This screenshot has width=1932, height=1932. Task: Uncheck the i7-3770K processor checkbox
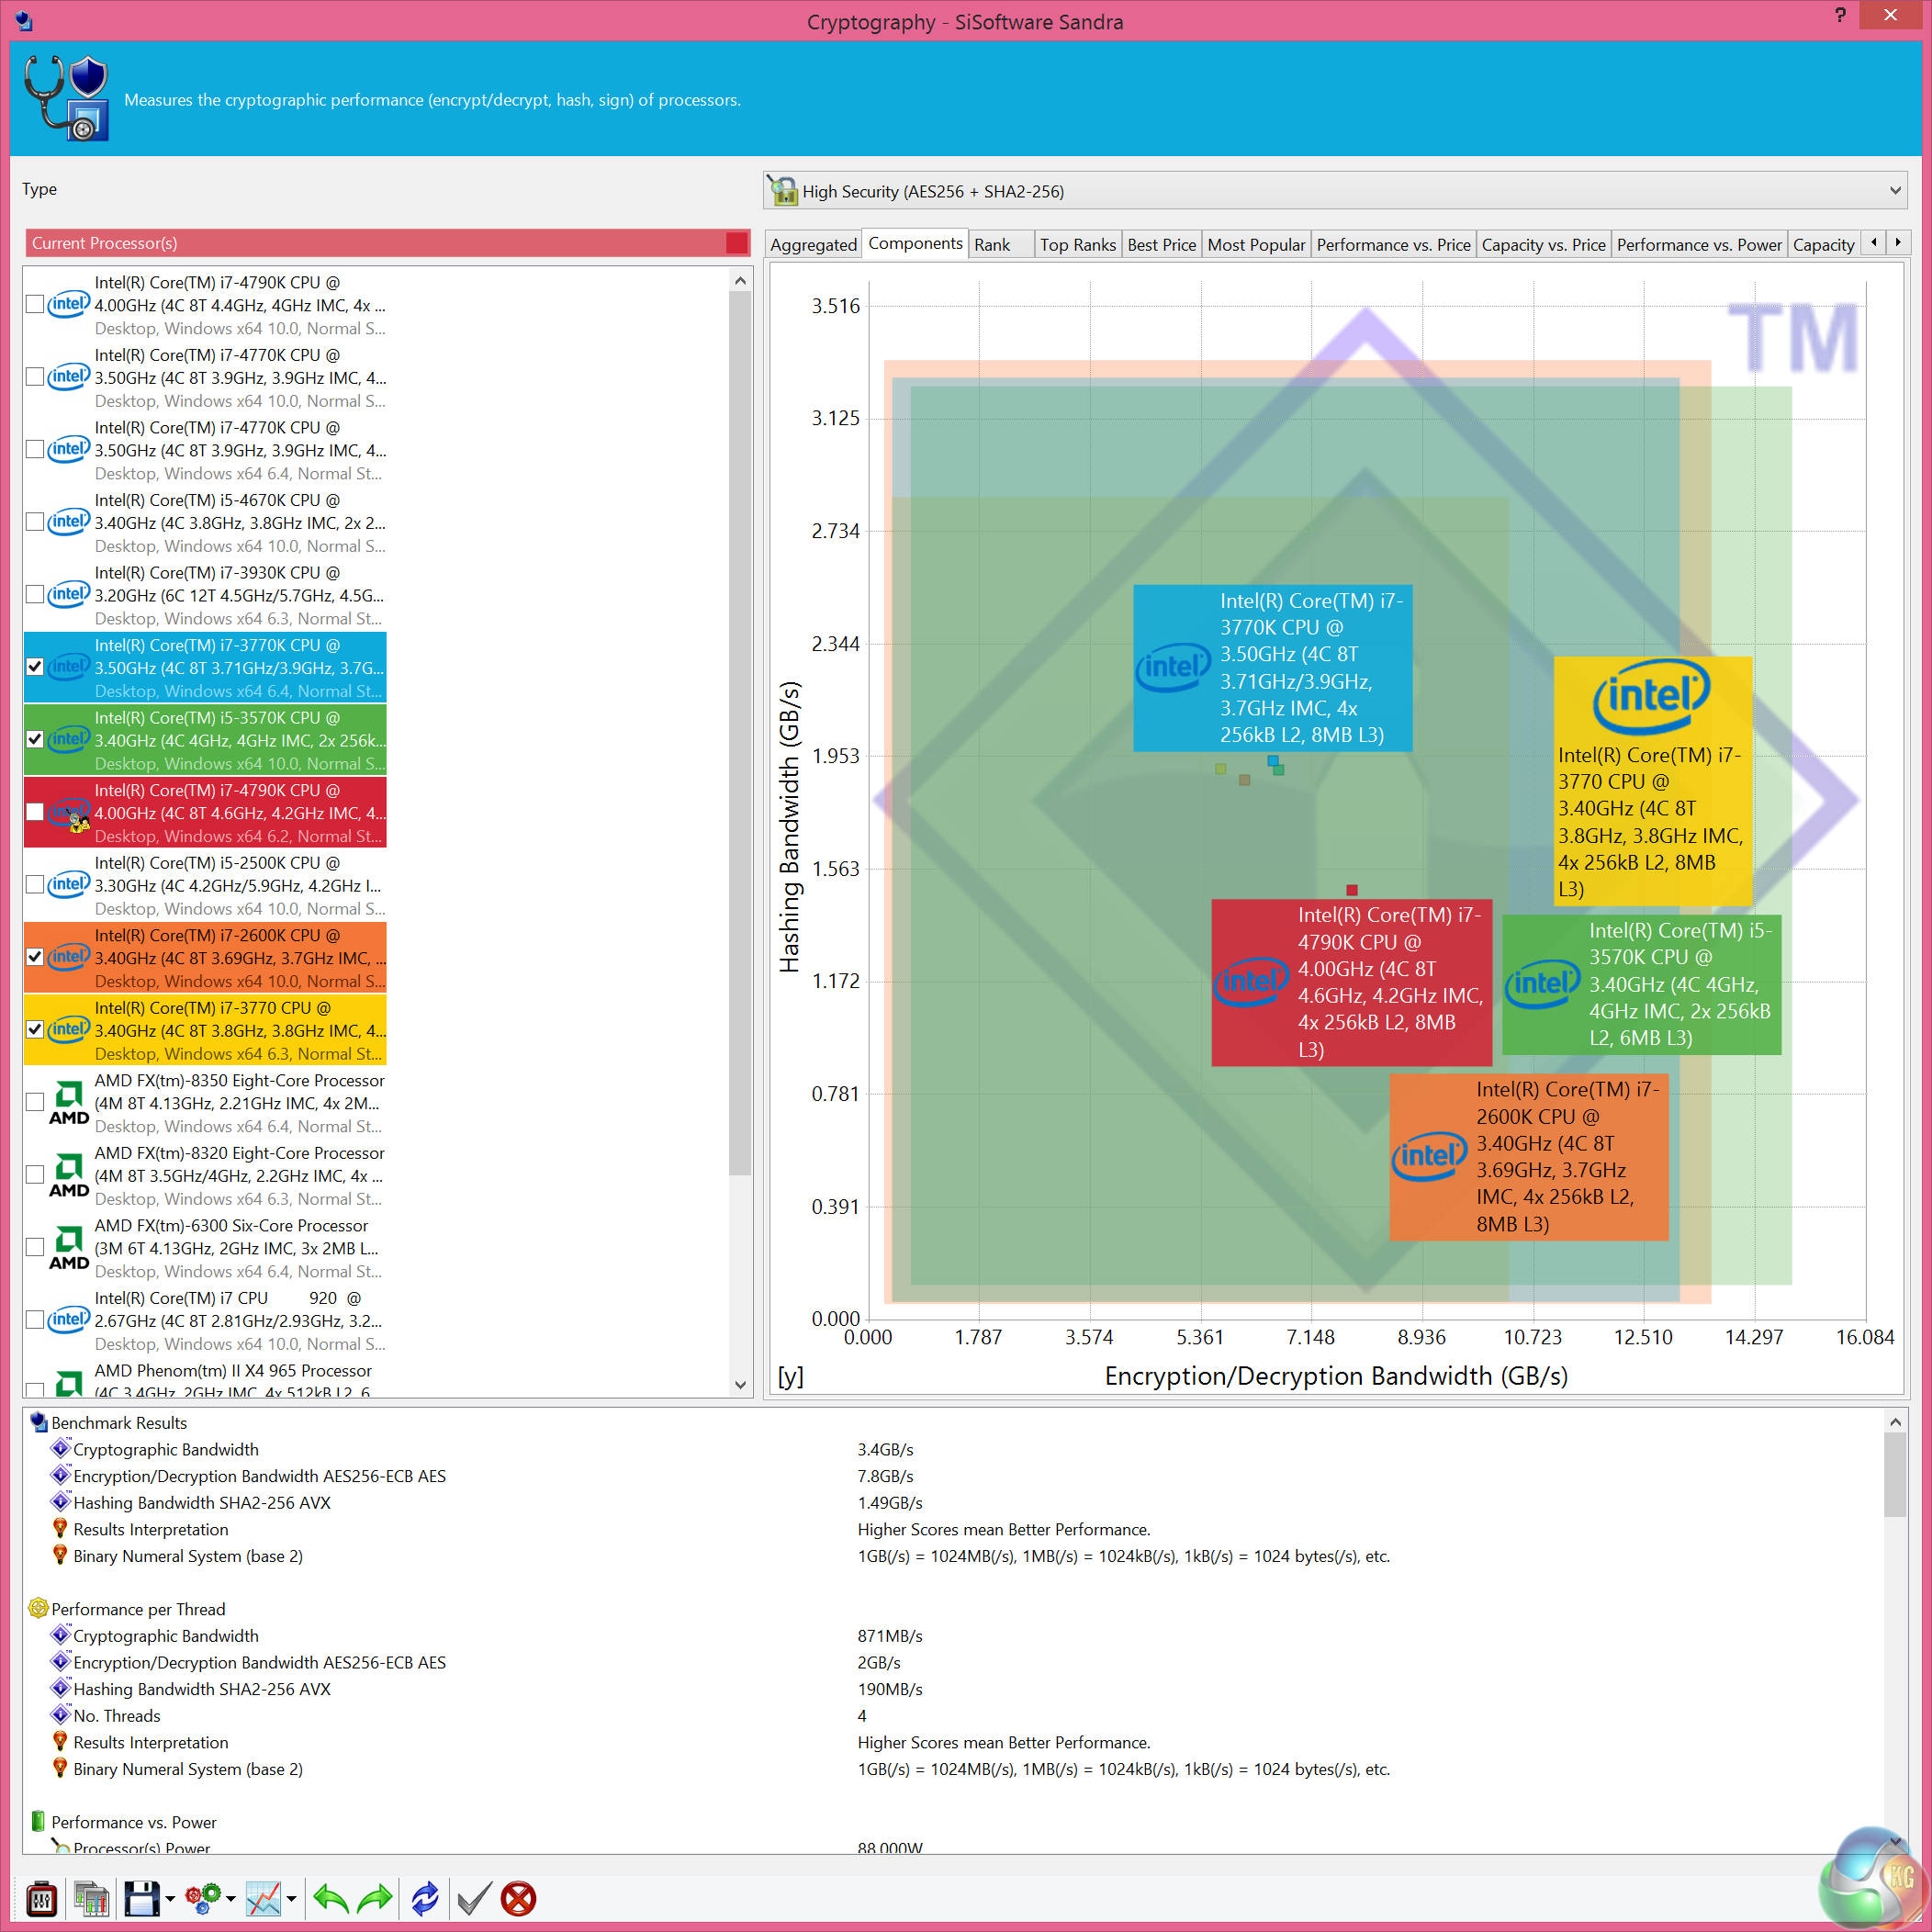(x=35, y=667)
